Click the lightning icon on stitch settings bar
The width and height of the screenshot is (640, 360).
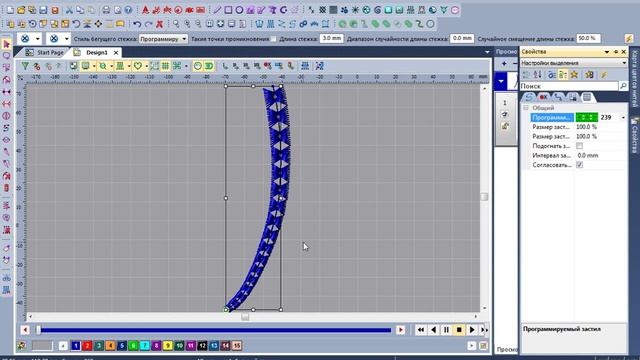click(629, 38)
